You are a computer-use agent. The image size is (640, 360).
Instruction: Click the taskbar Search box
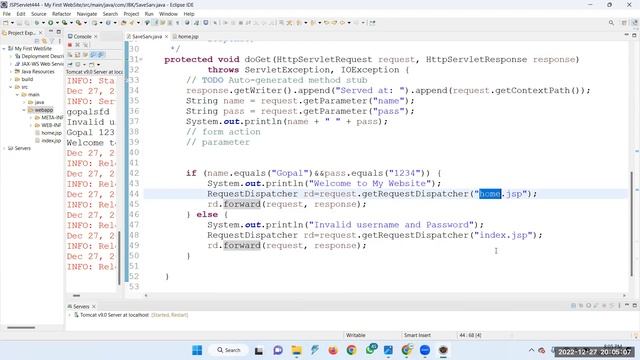click(x=229, y=350)
